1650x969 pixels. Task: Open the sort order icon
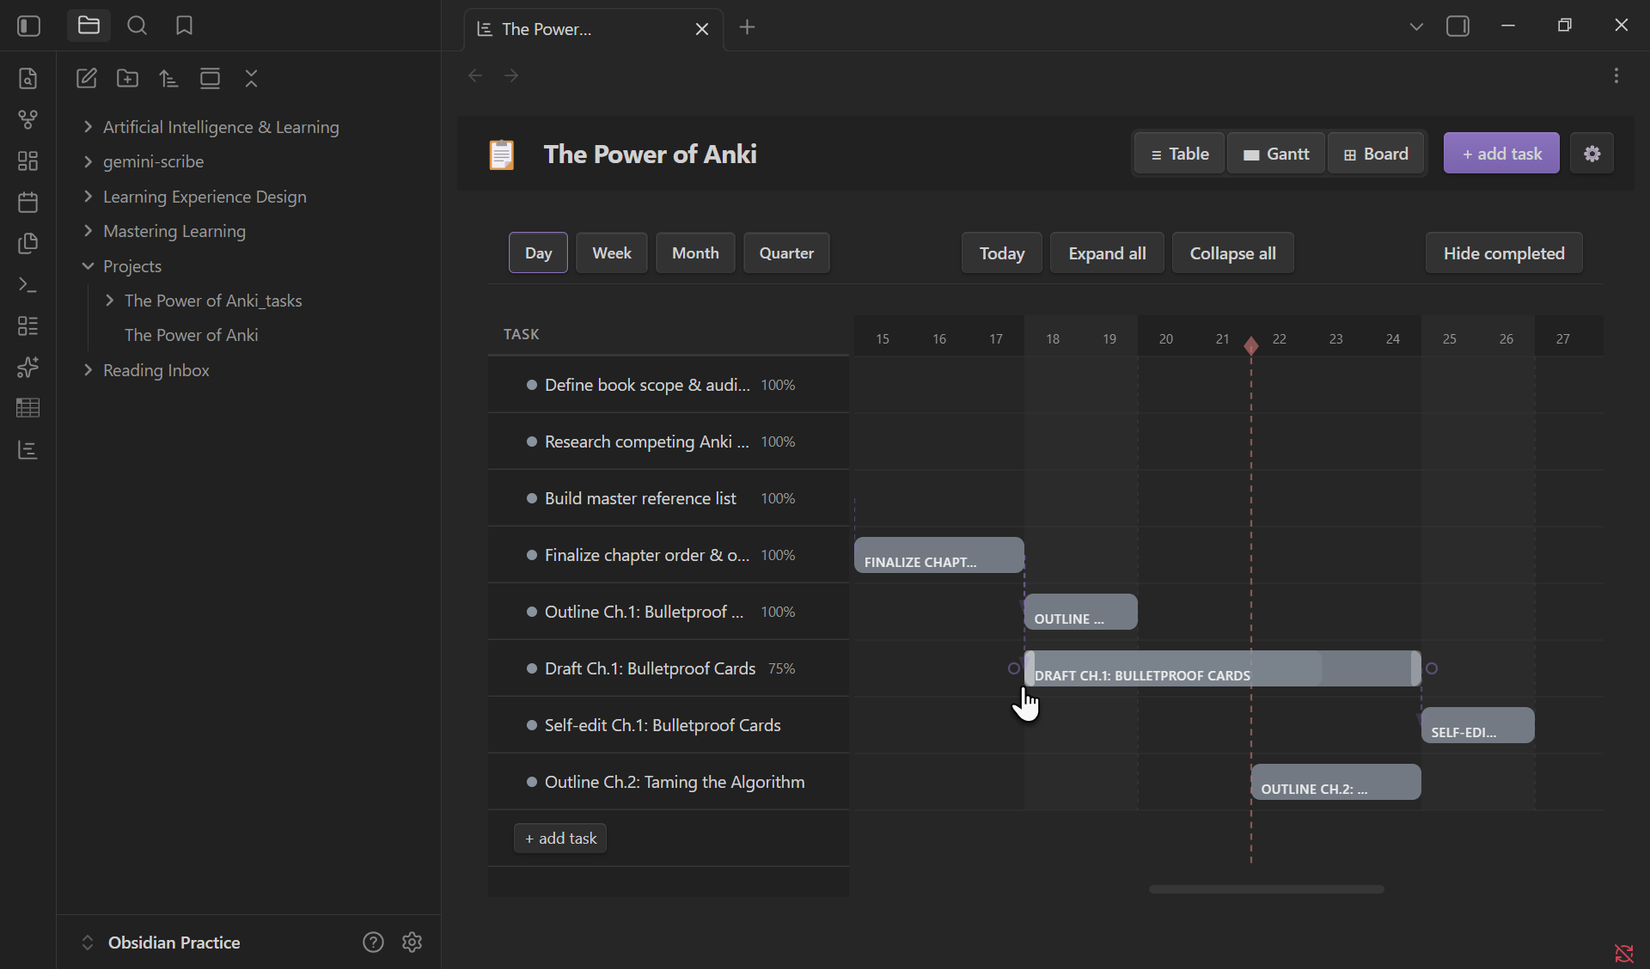click(x=169, y=78)
